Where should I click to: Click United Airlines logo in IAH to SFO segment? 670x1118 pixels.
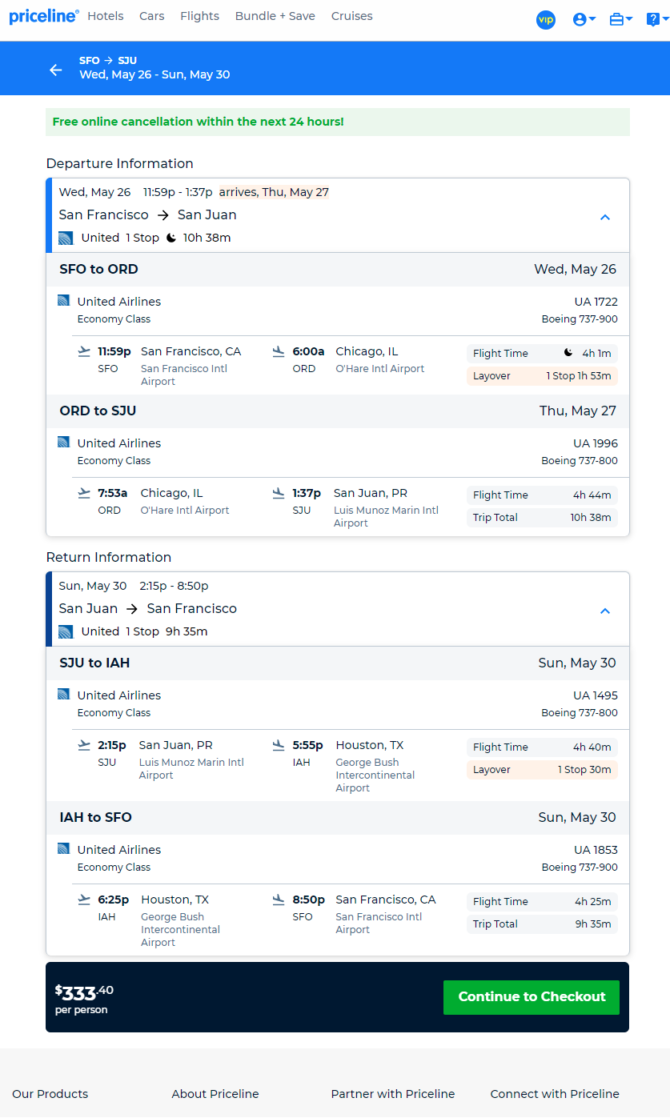point(63,848)
